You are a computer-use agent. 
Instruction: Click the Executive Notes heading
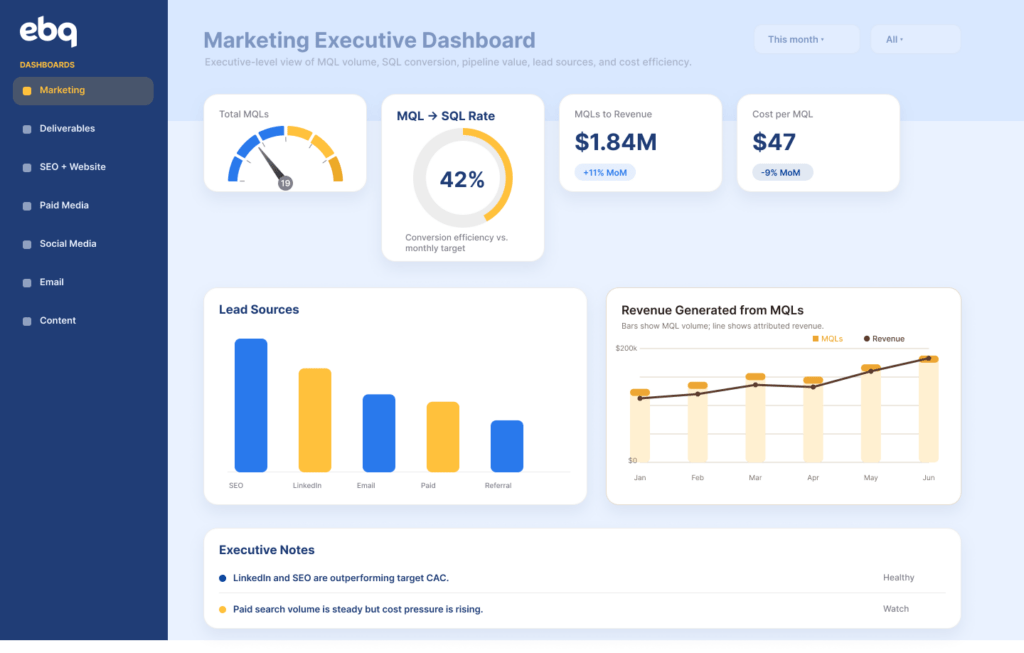click(x=266, y=550)
